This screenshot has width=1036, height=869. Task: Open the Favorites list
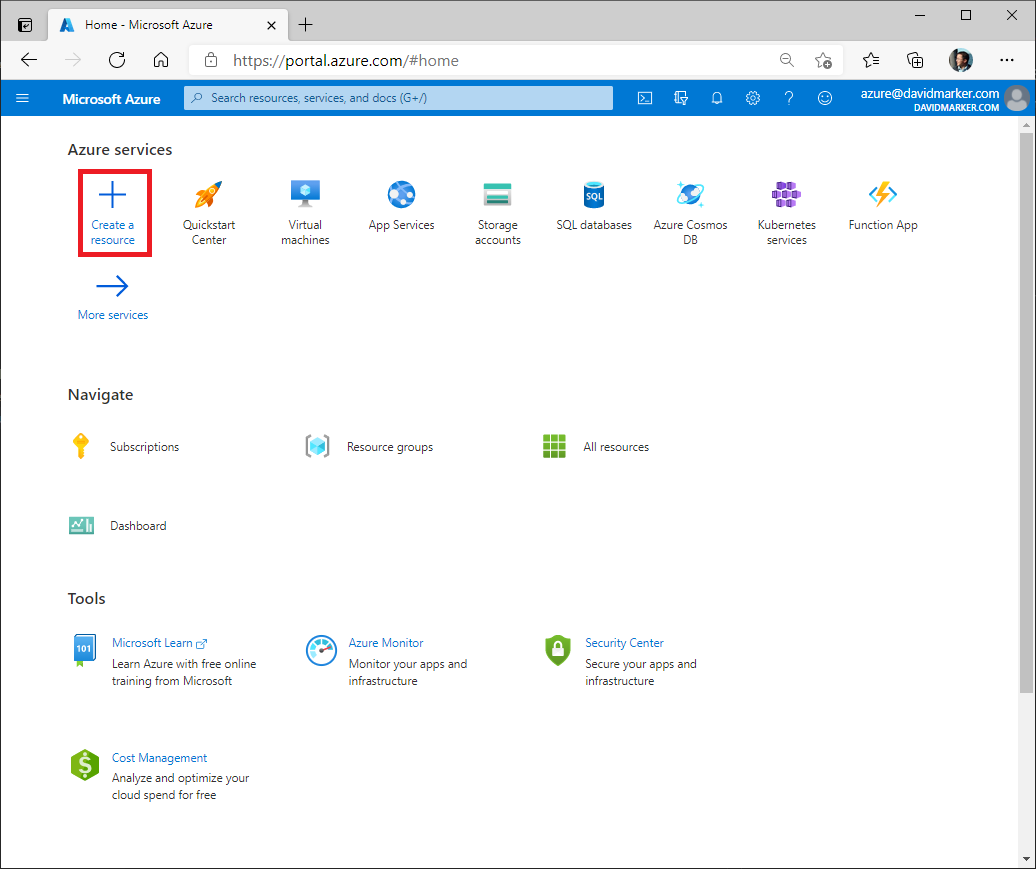(871, 60)
